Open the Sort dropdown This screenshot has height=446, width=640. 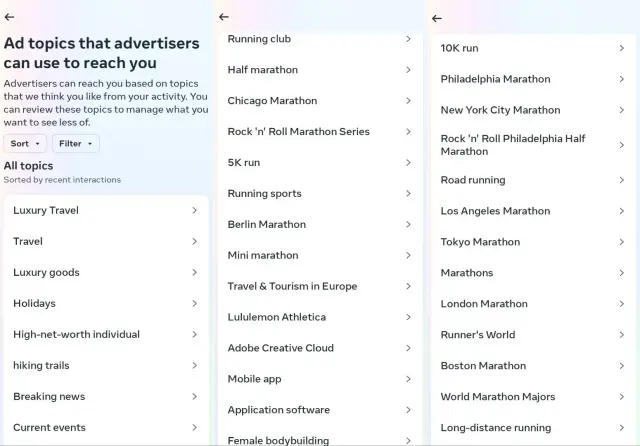coord(25,144)
